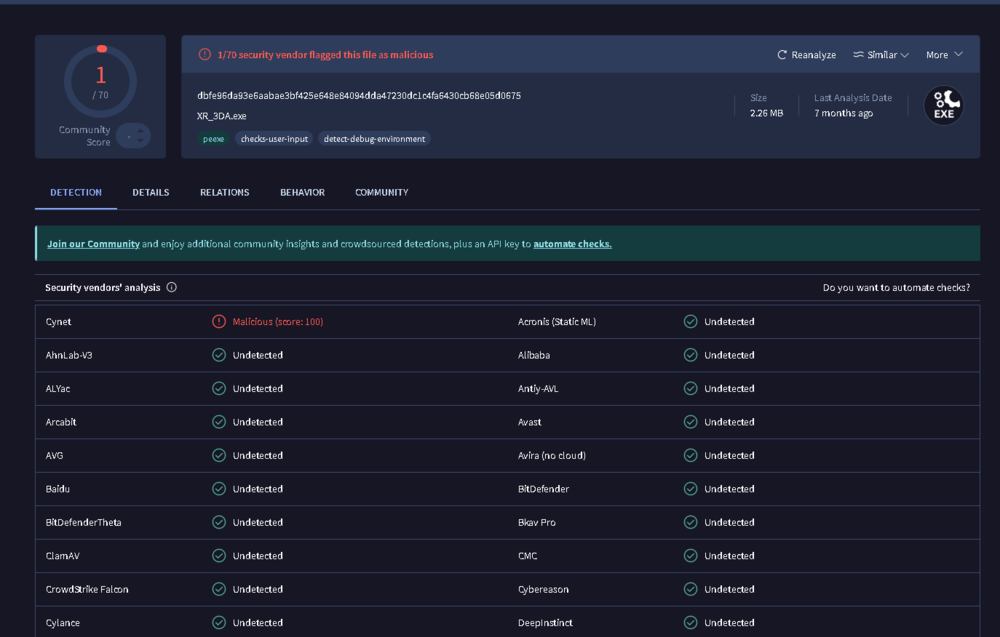Open the More dropdown menu
1000x637 pixels.
(944, 55)
